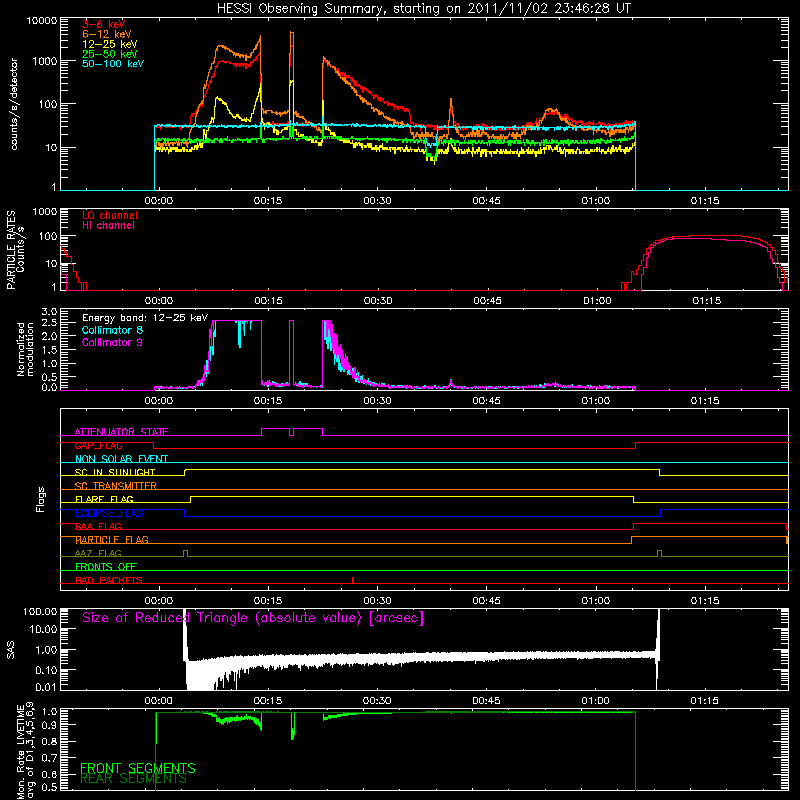The image size is (800, 800).
Task: Click the 01:00 tick under flags panel
Action: pos(595,601)
